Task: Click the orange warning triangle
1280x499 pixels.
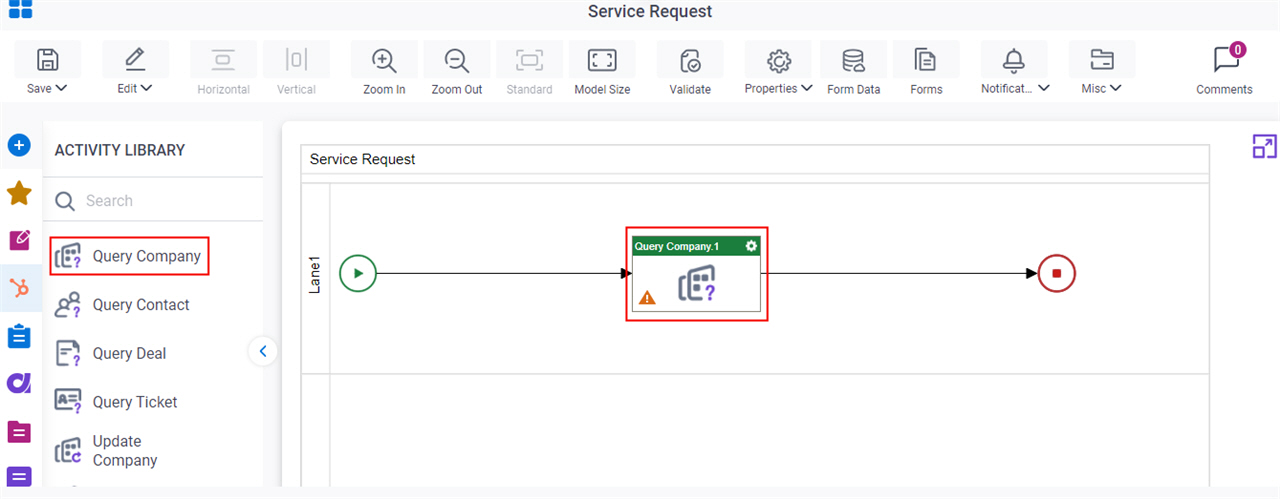Action: [647, 297]
